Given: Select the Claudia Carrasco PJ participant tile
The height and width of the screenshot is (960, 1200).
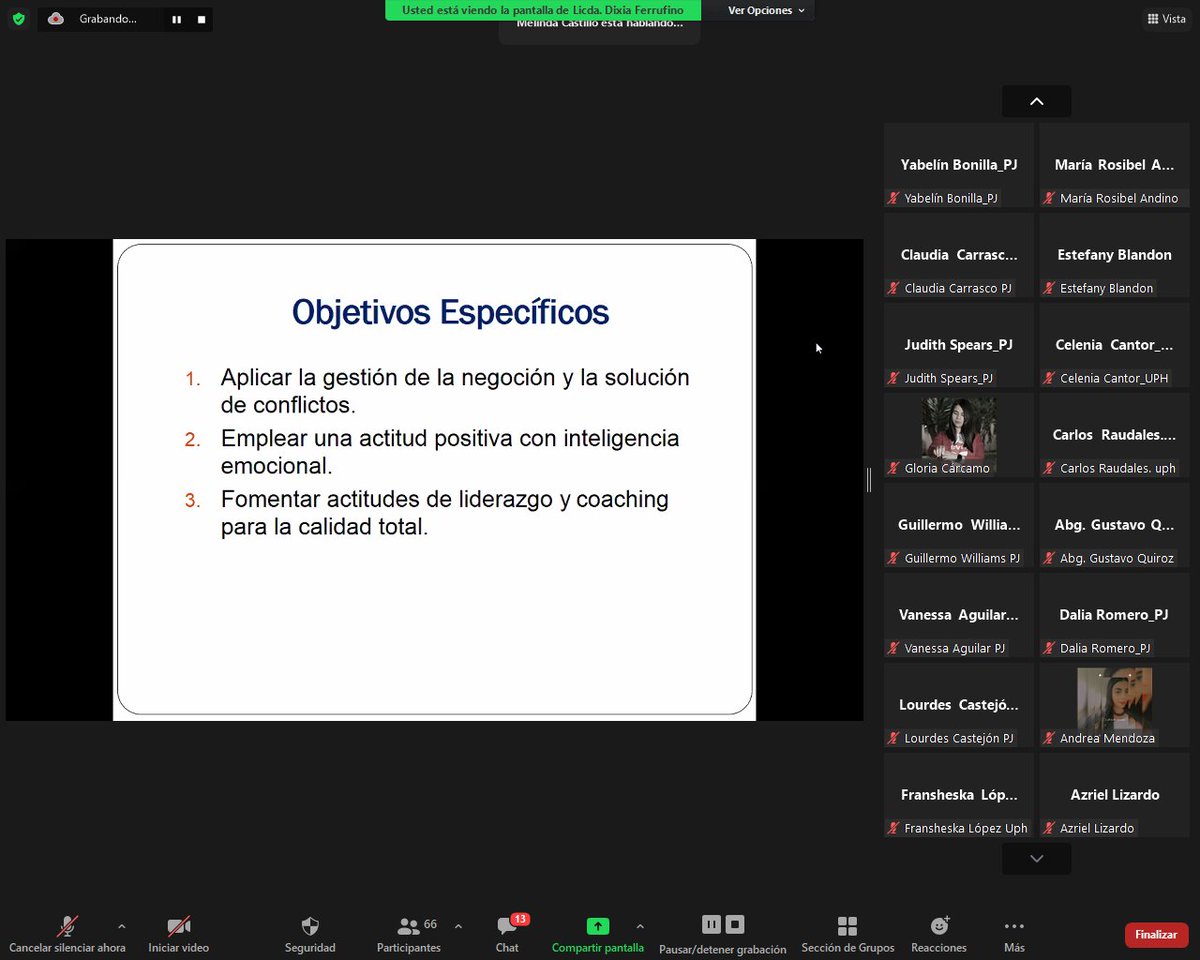Looking at the screenshot, I should point(959,255).
